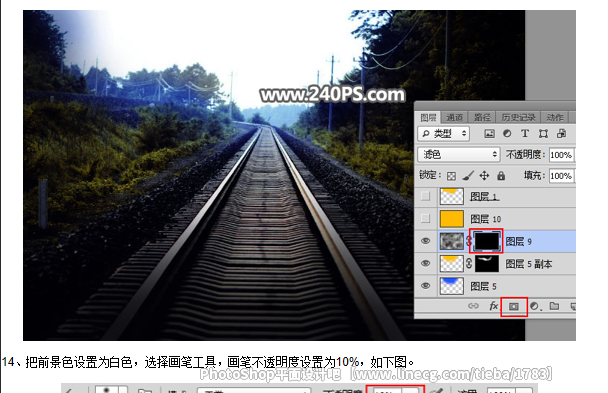Hide the 图层 5 layer
The image size is (608, 393).
(425, 286)
